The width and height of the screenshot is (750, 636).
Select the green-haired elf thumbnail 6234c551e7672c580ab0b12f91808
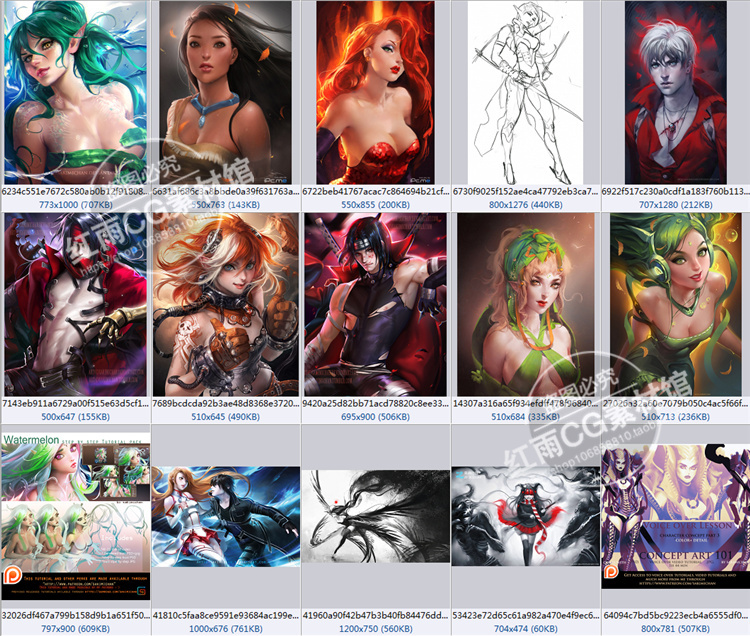[x=76, y=92]
